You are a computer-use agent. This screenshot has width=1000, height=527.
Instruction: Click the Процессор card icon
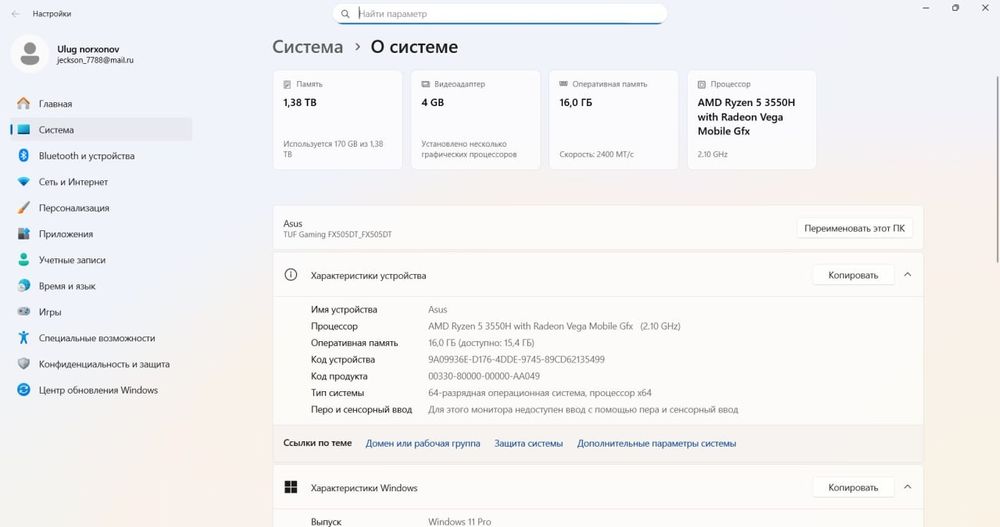(702, 84)
